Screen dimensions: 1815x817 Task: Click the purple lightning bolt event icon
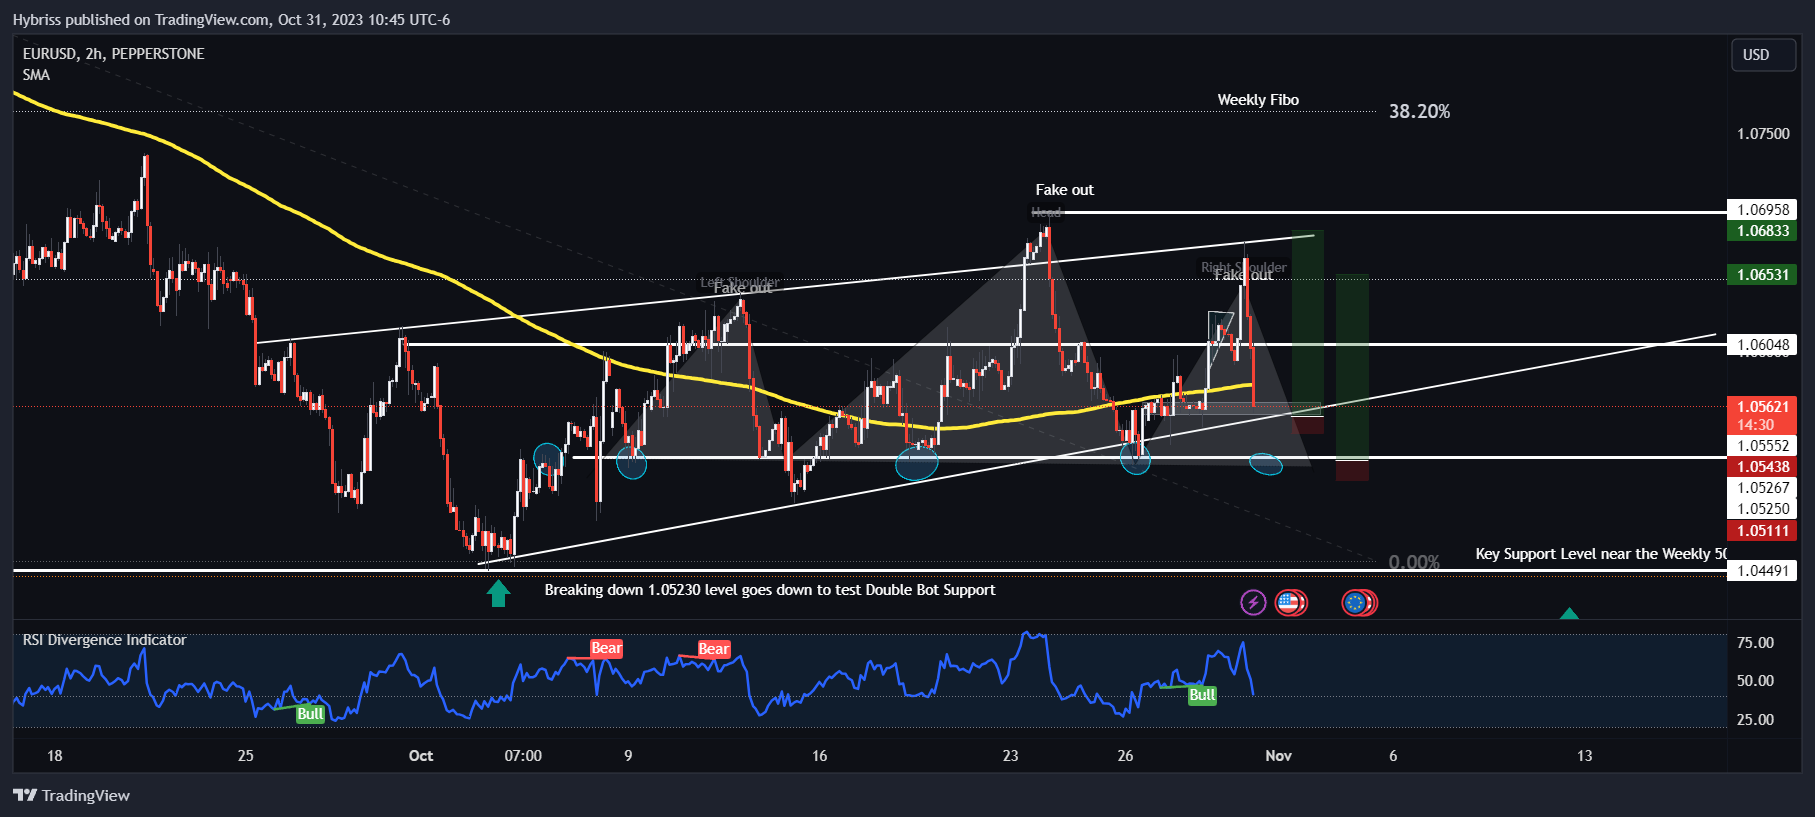point(1253,602)
